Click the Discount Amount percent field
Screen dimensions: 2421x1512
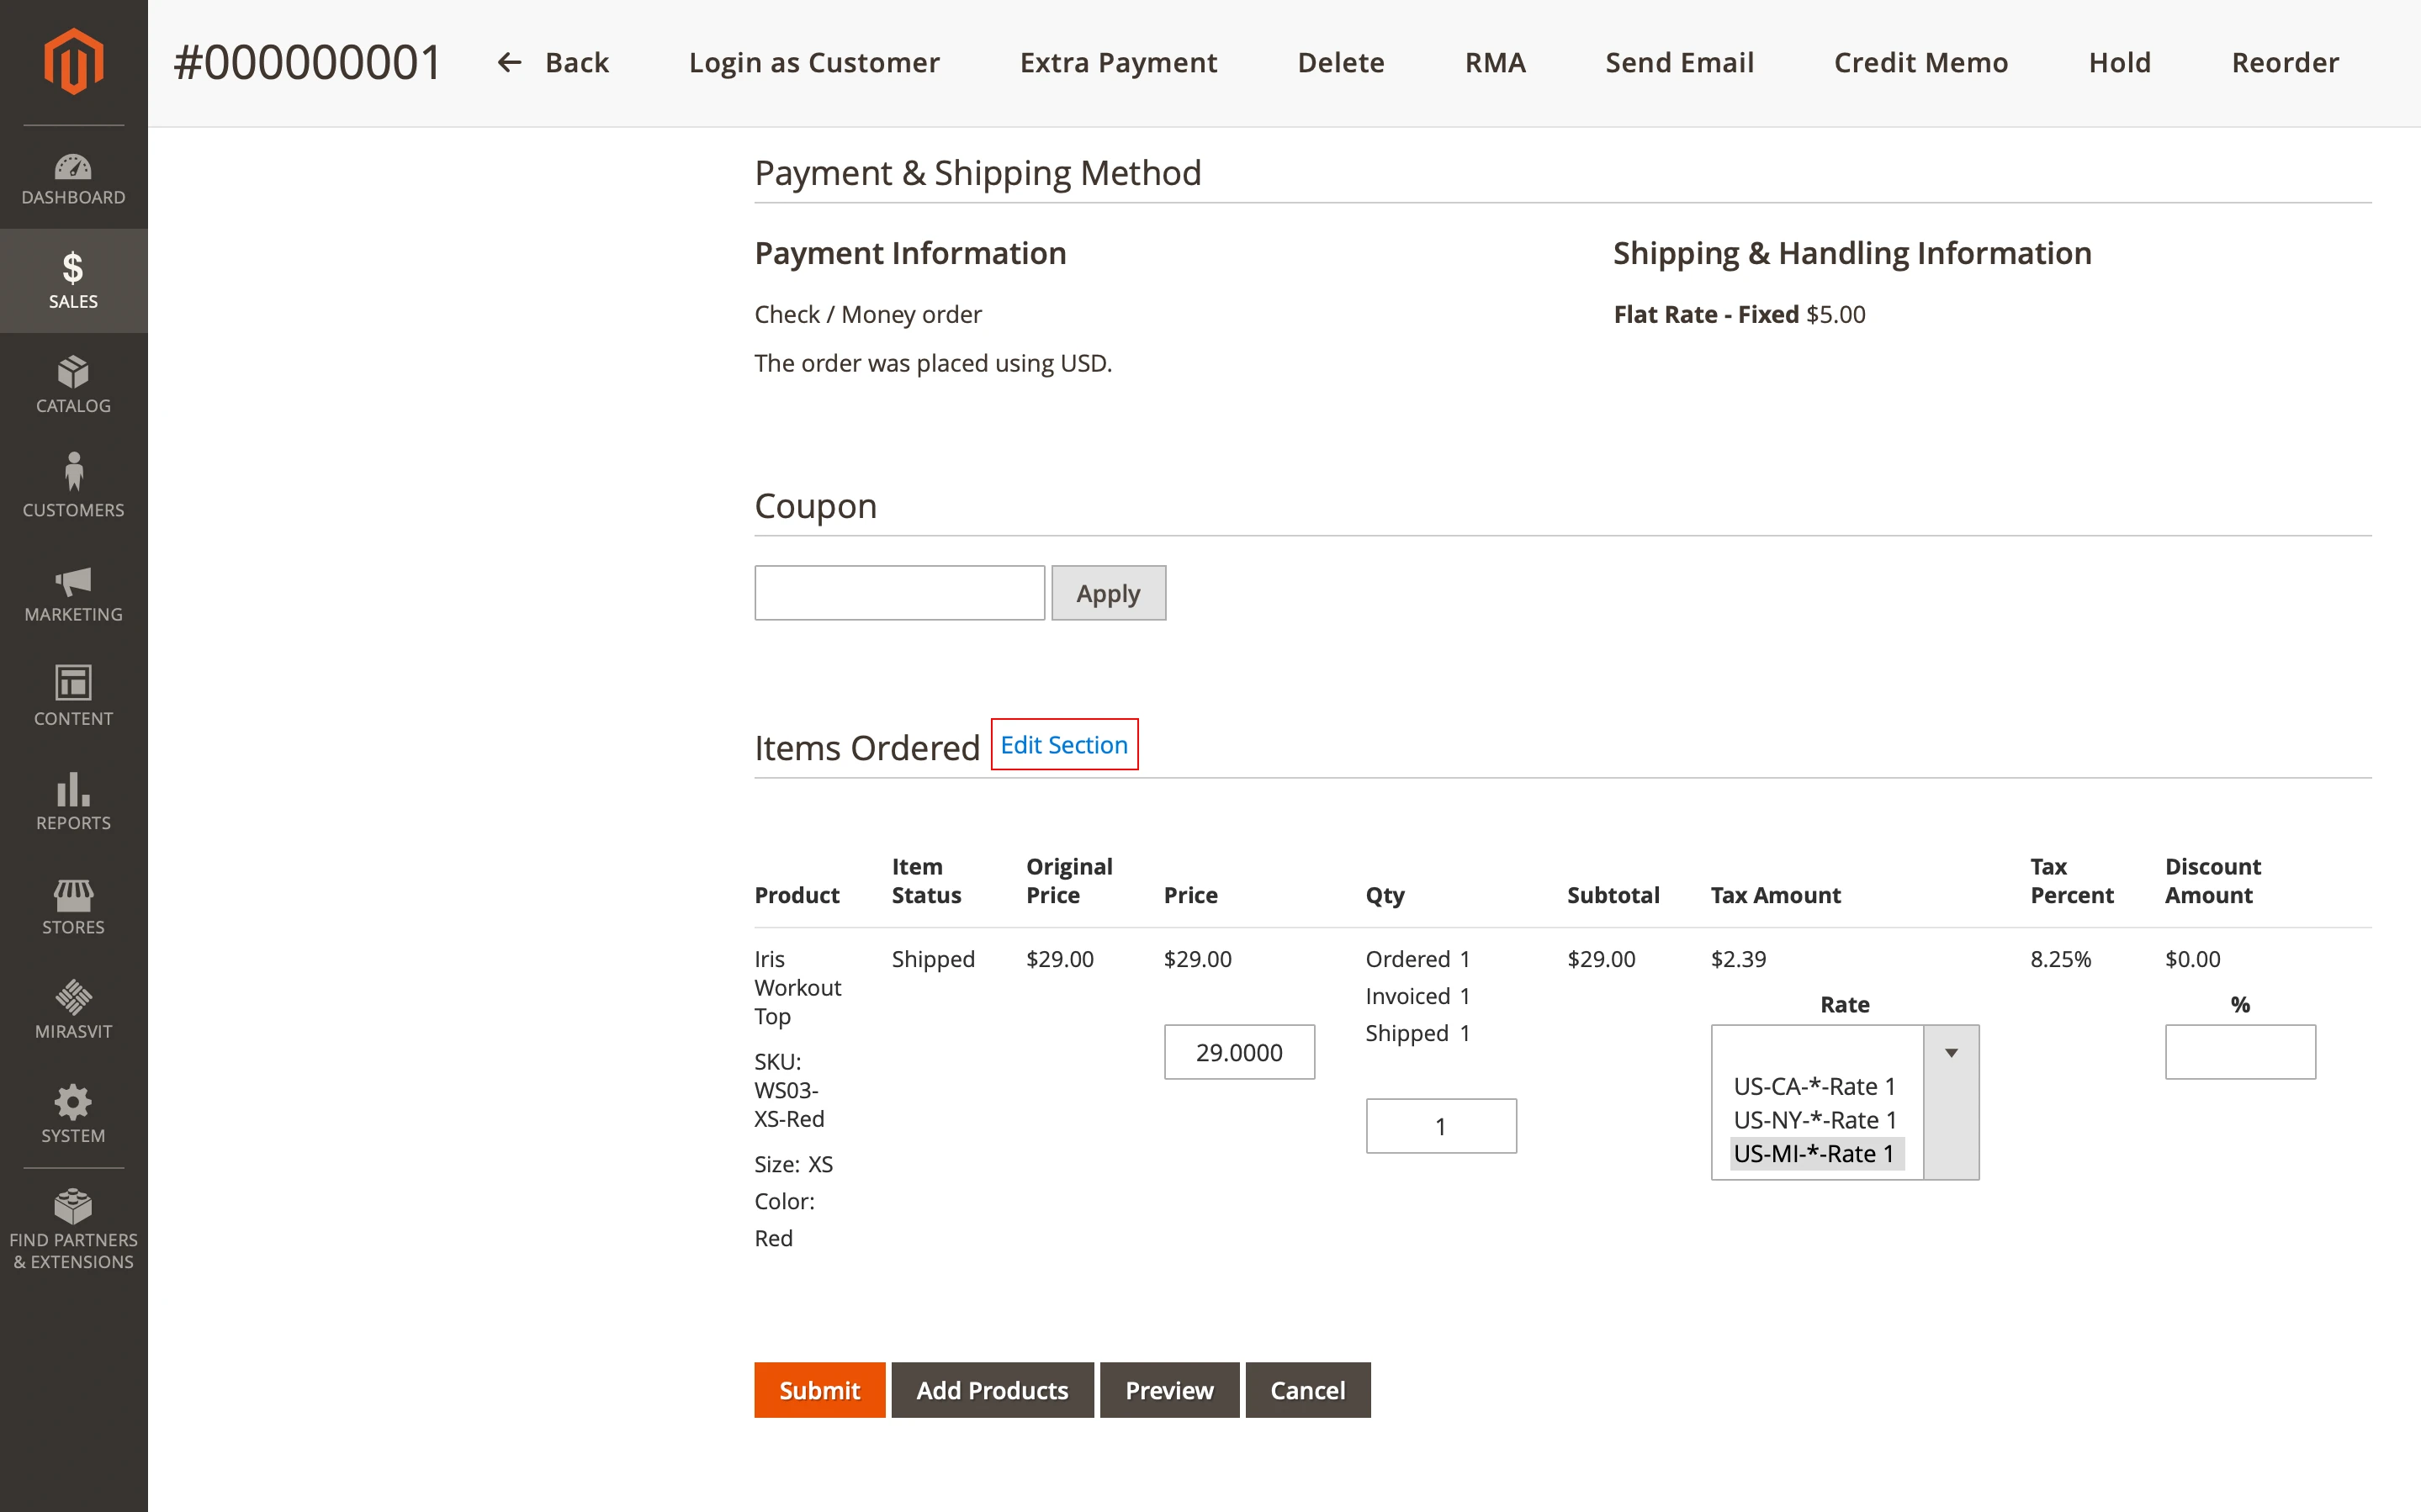[2240, 1052]
